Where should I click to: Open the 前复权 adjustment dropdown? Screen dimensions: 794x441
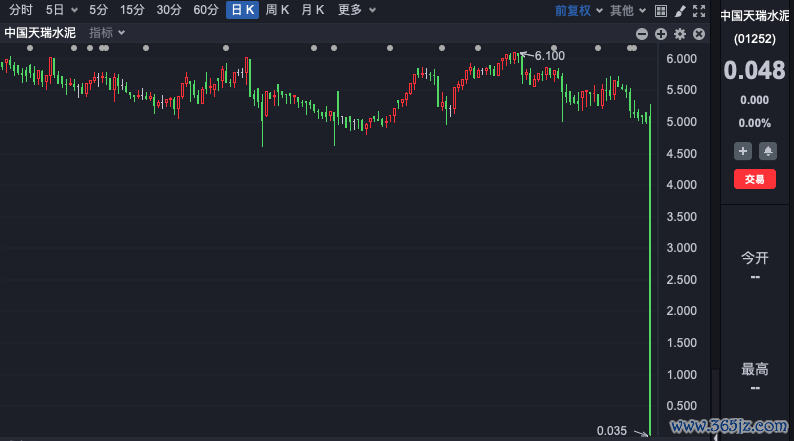[x=579, y=11]
